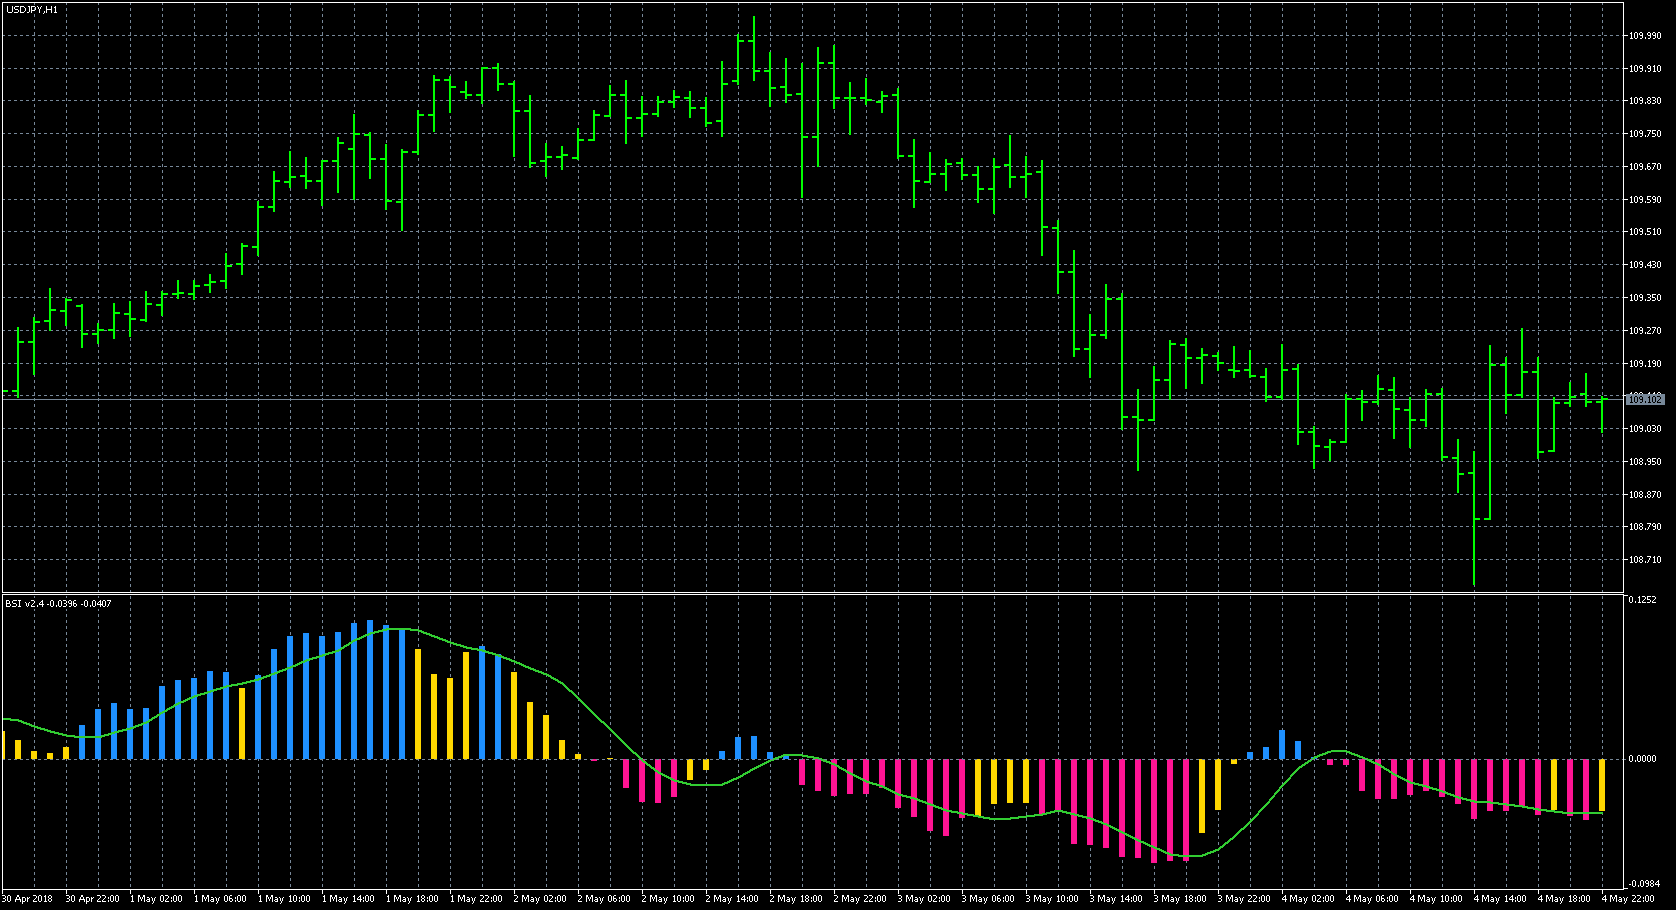Click the 109.990 price scale label
Image resolution: width=1676 pixels, height=910 pixels.
point(1644,36)
